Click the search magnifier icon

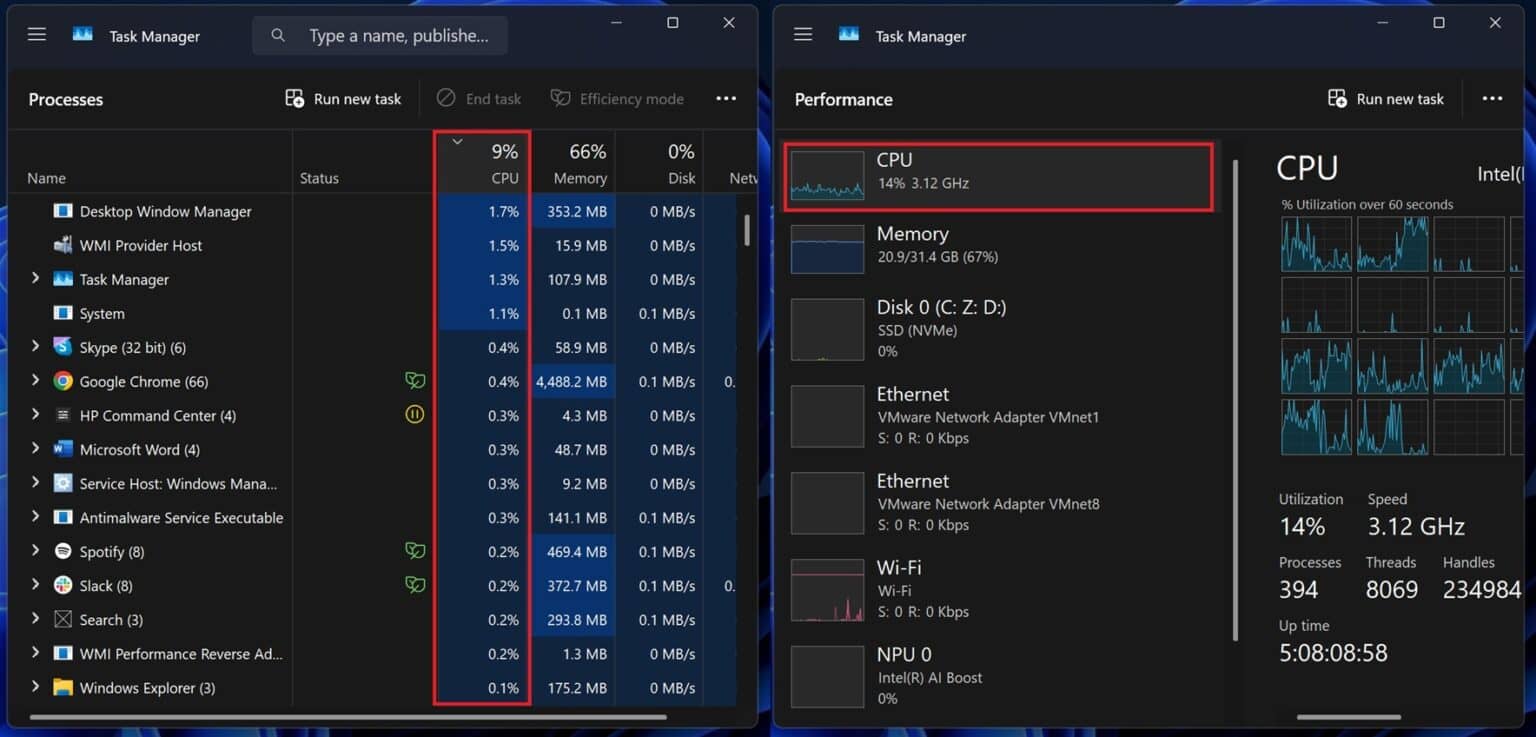(x=279, y=35)
